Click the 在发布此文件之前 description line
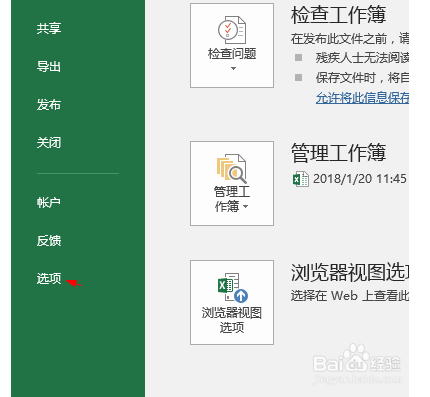This screenshot has width=430, height=397. click(350, 39)
